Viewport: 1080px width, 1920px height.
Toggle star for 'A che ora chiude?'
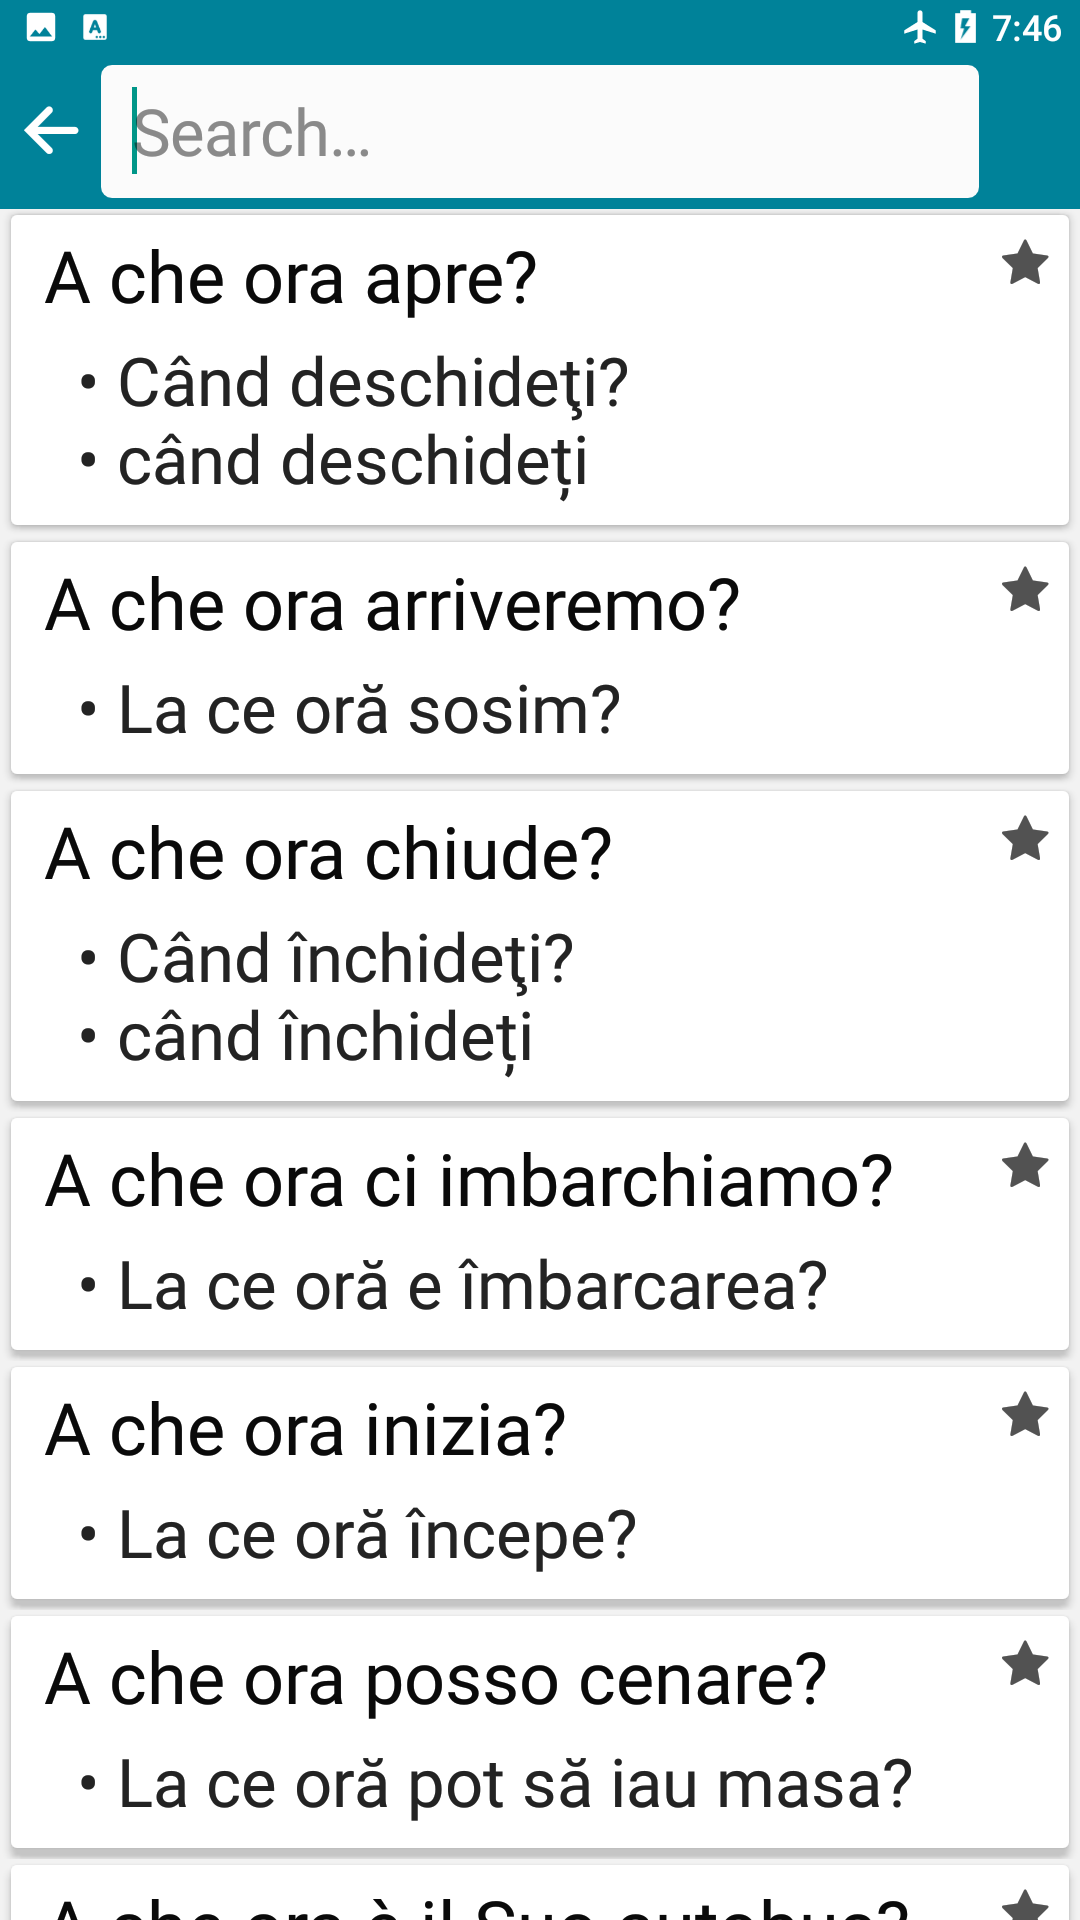1025,839
